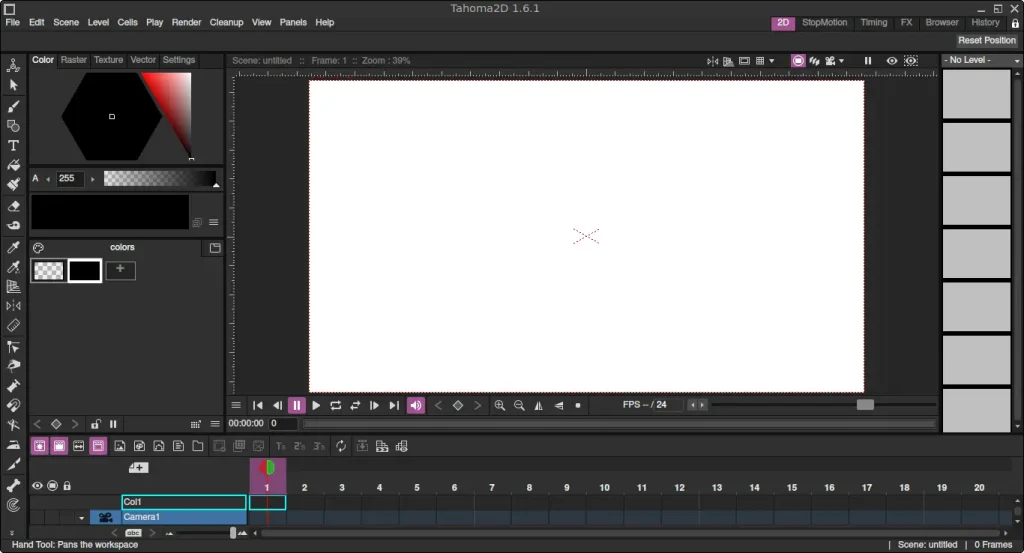The width and height of the screenshot is (1024, 553).
Task: Toggle the Sub-camera Preview dashed eye
Action: click(x=911, y=61)
